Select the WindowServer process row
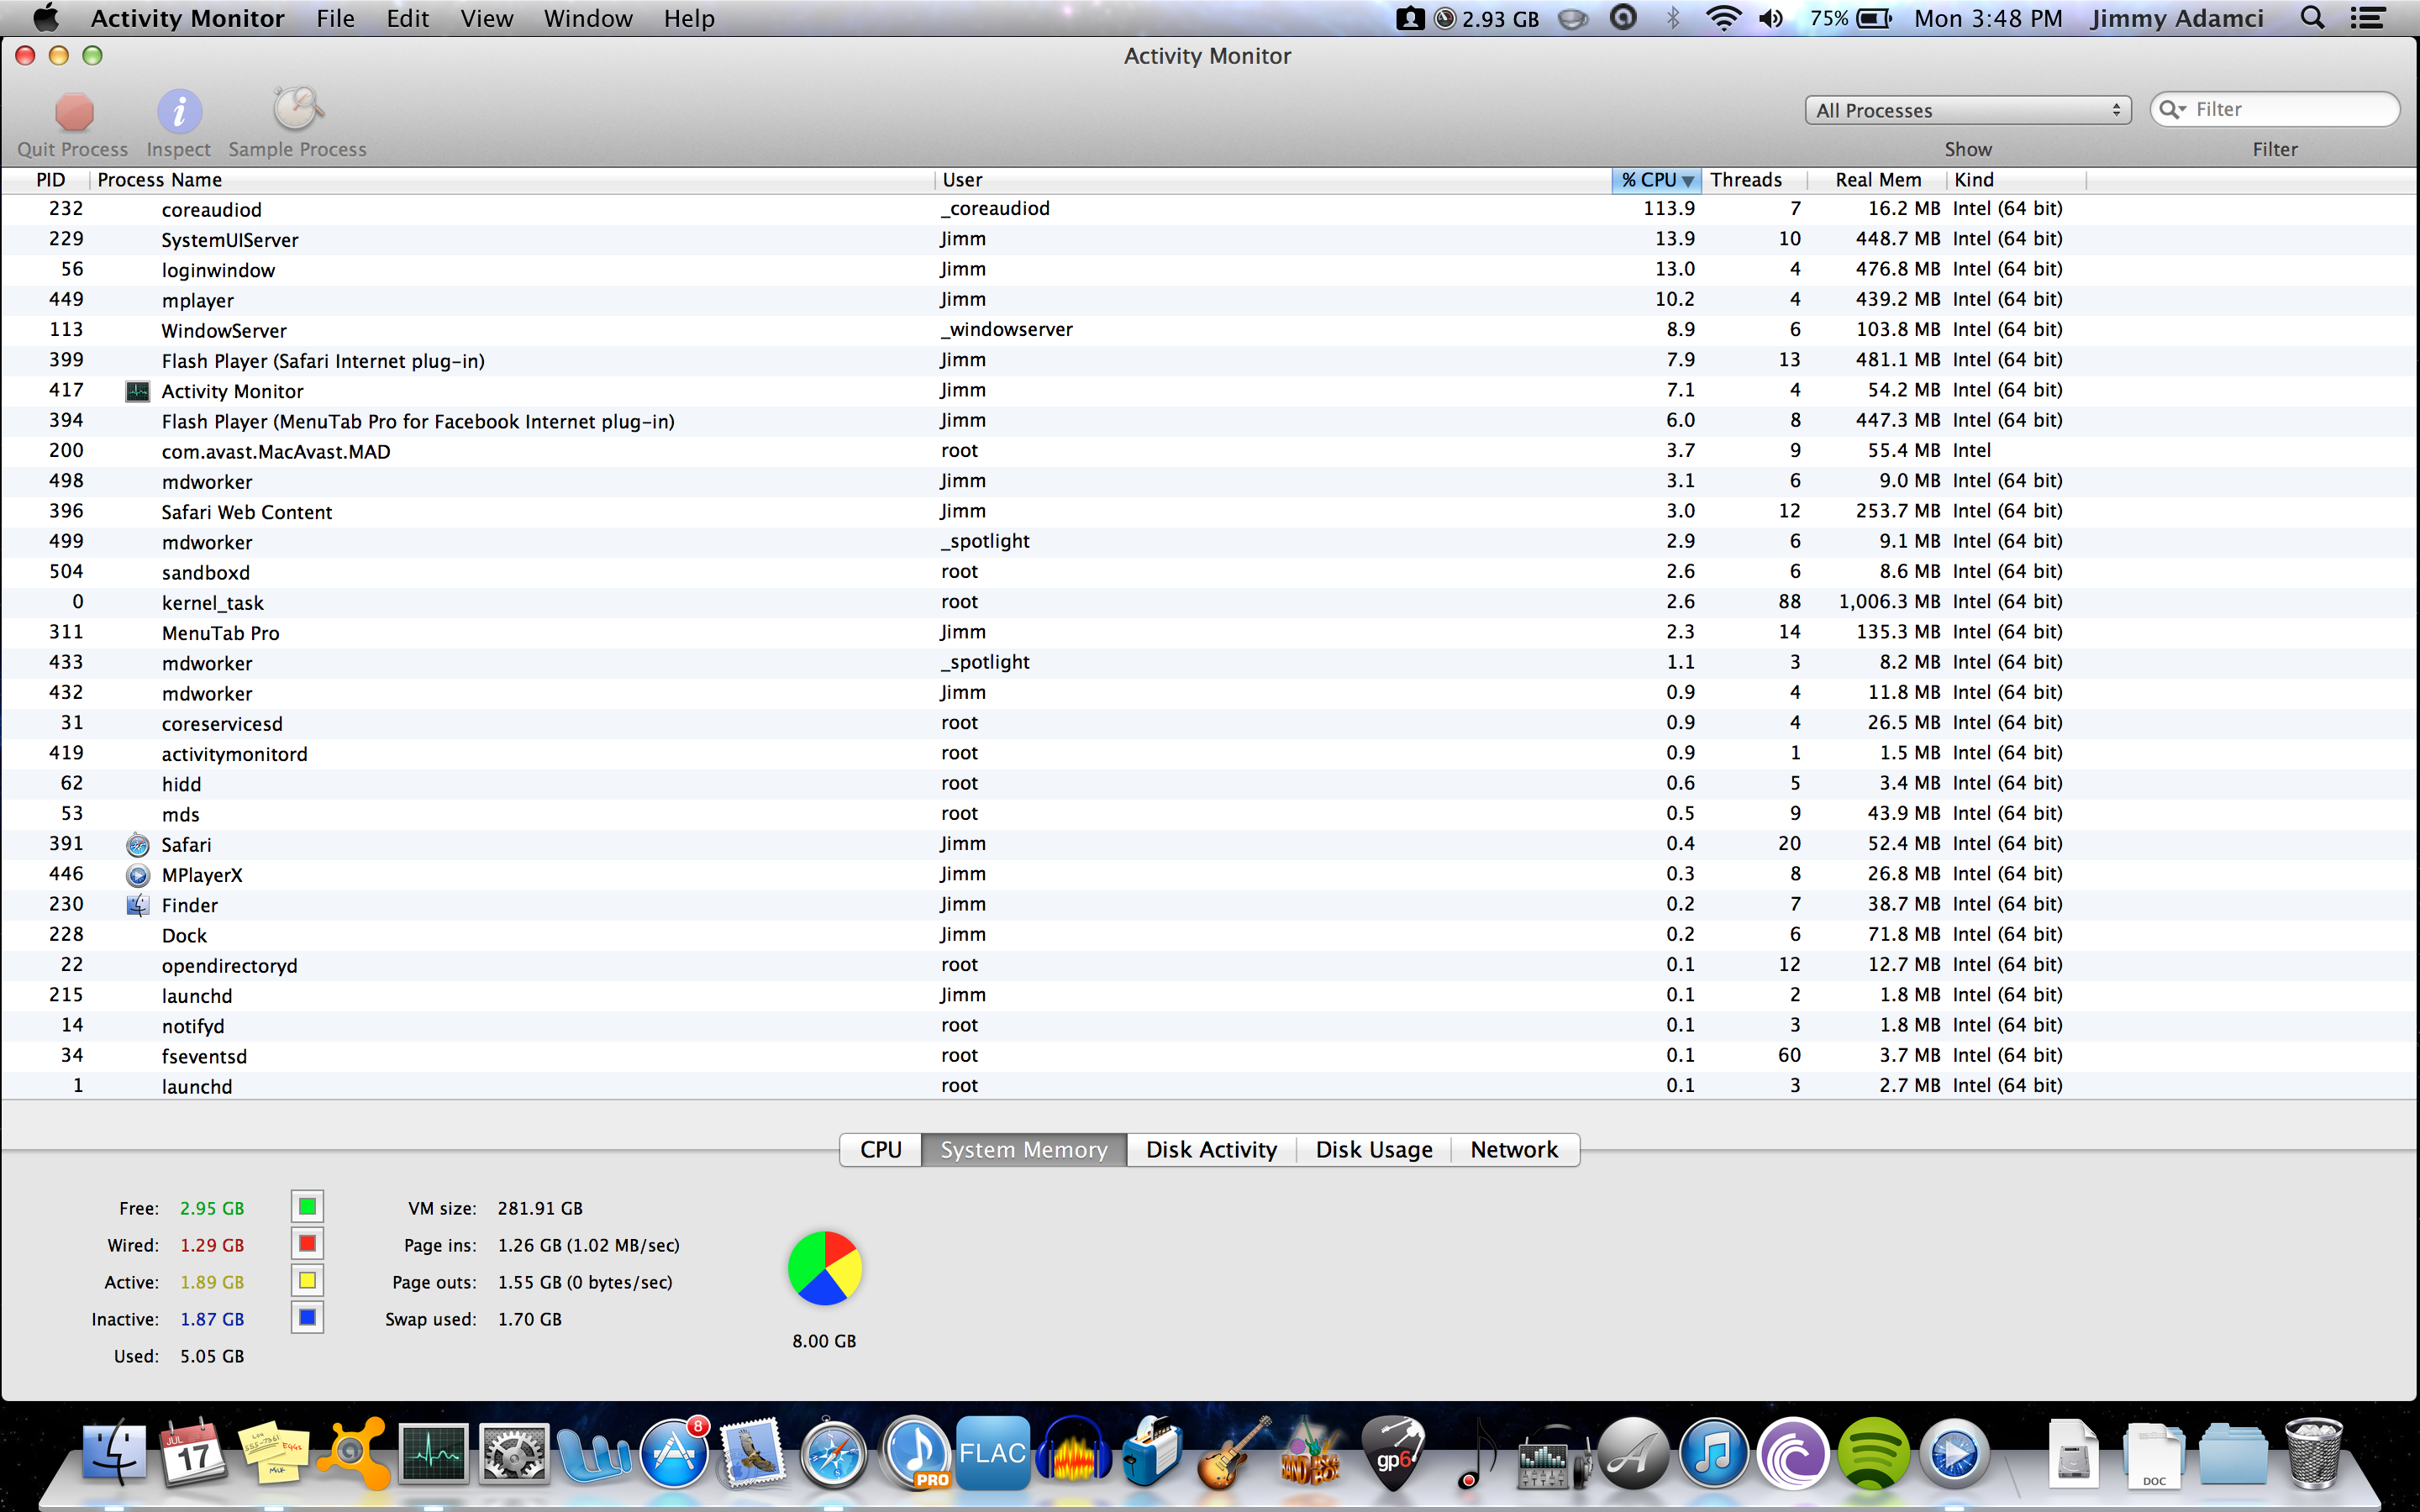The width and height of the screenshot is (2420, 1512). [x=1209, y=330]
